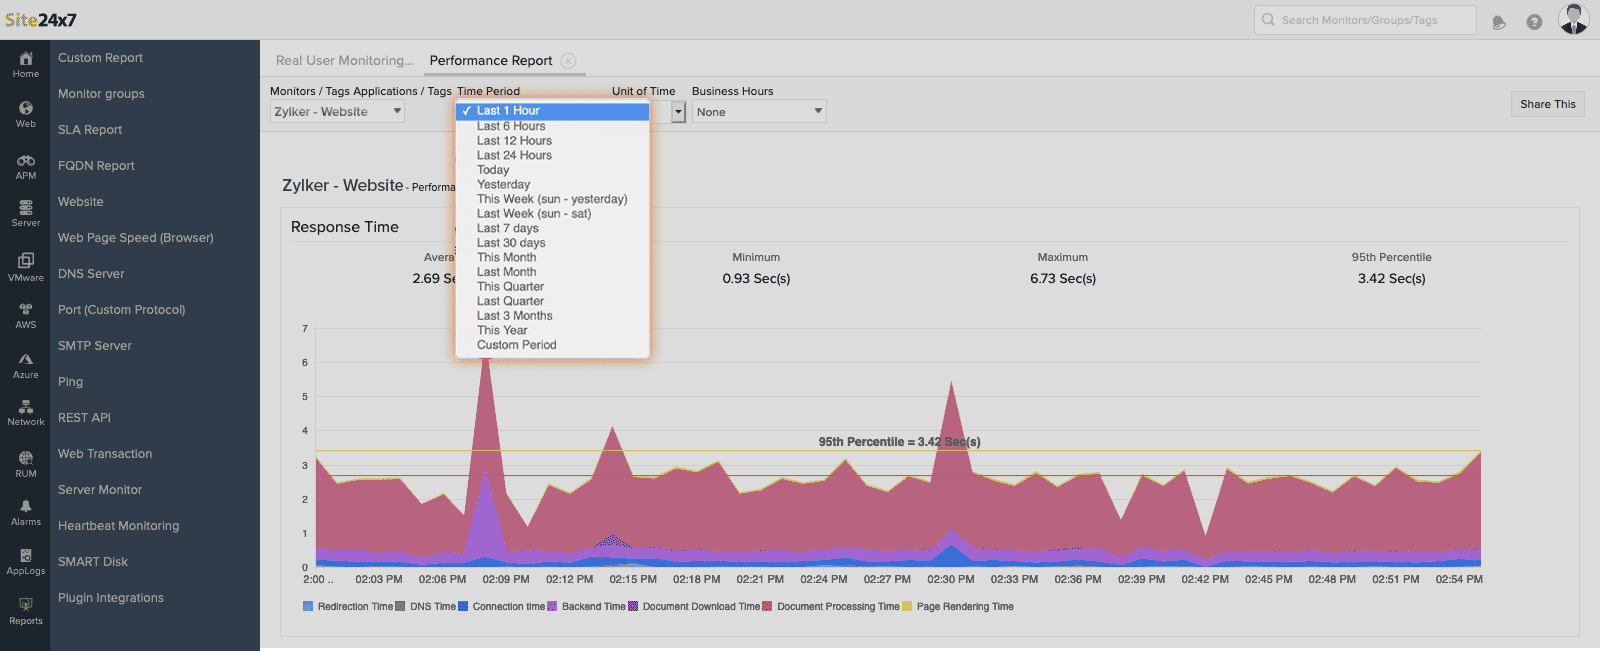Select Last 1 Hour option
The height and width of the screenshot is (651, 1600).
coord(552,111)
